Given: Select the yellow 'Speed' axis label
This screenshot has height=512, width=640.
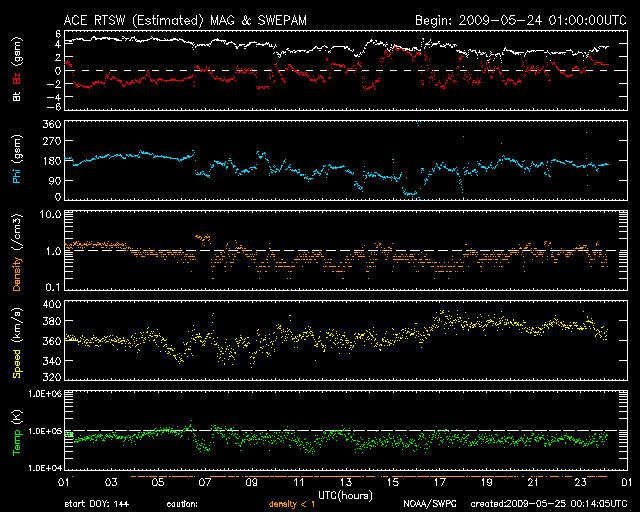Looking at the screenshot, I should [17, 363].
